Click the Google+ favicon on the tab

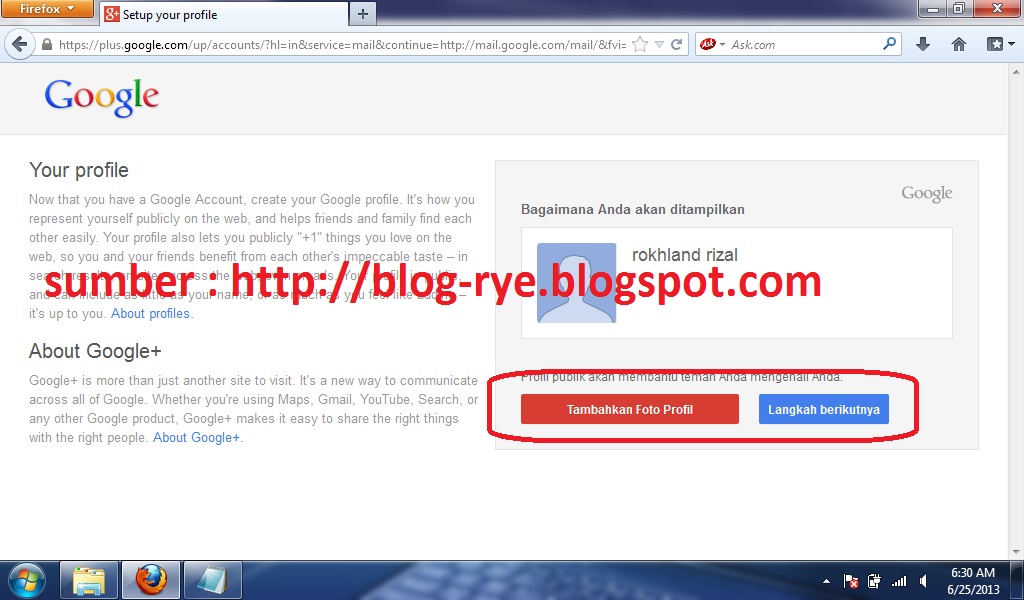(112, 14)
